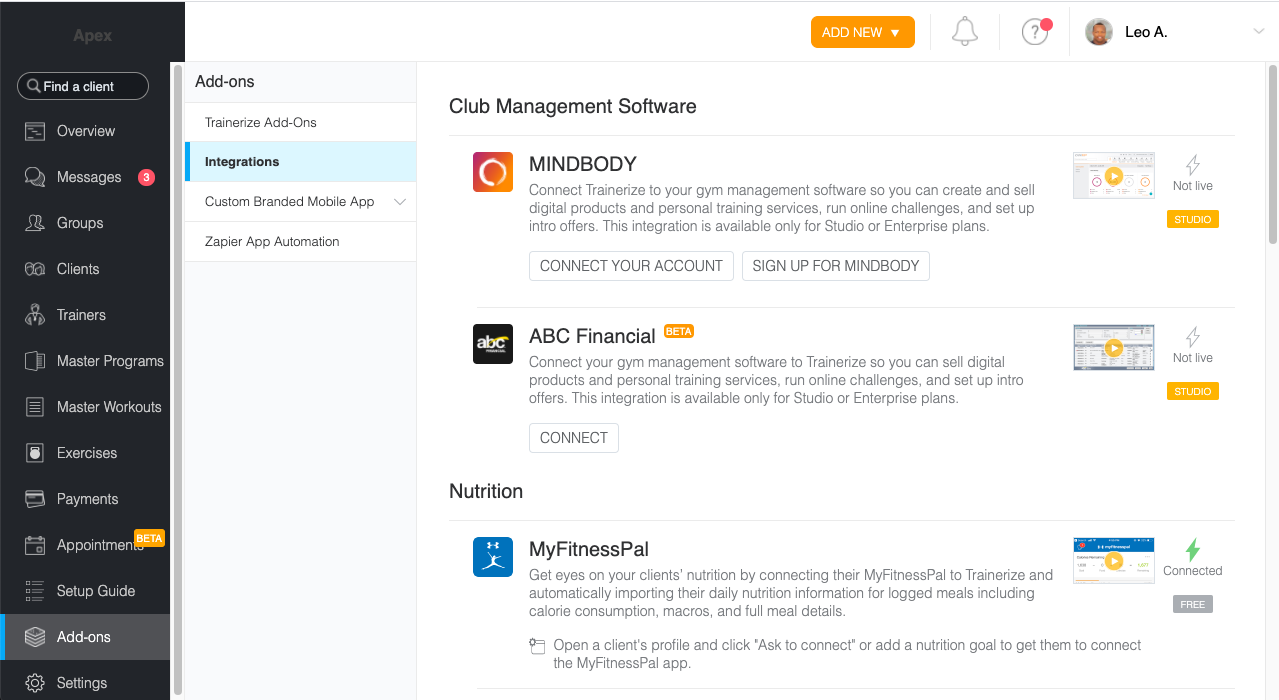This screenshot has height=700, width=1279.
Task: Click the ABC Financial logo icon
Action: pos(493,344)
